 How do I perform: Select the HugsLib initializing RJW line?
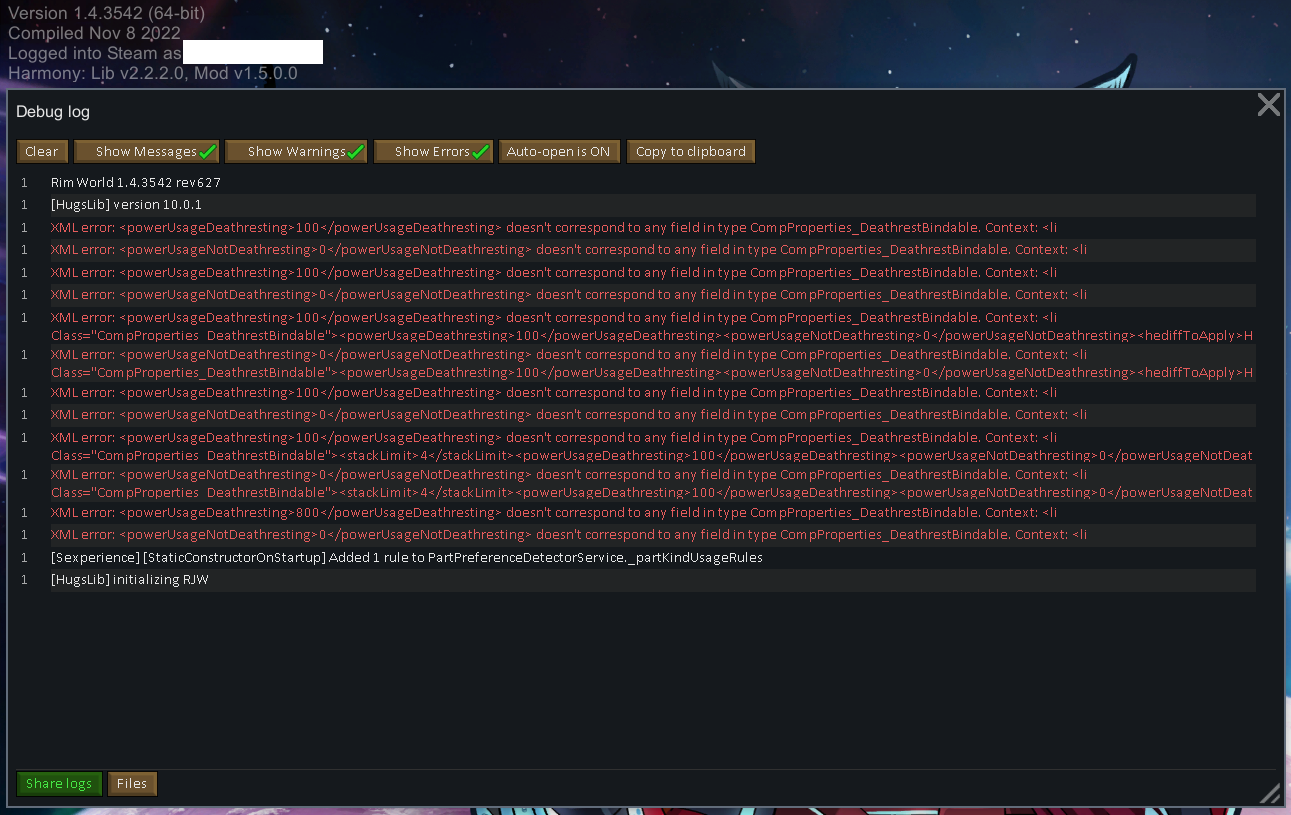tap(653, 580)
